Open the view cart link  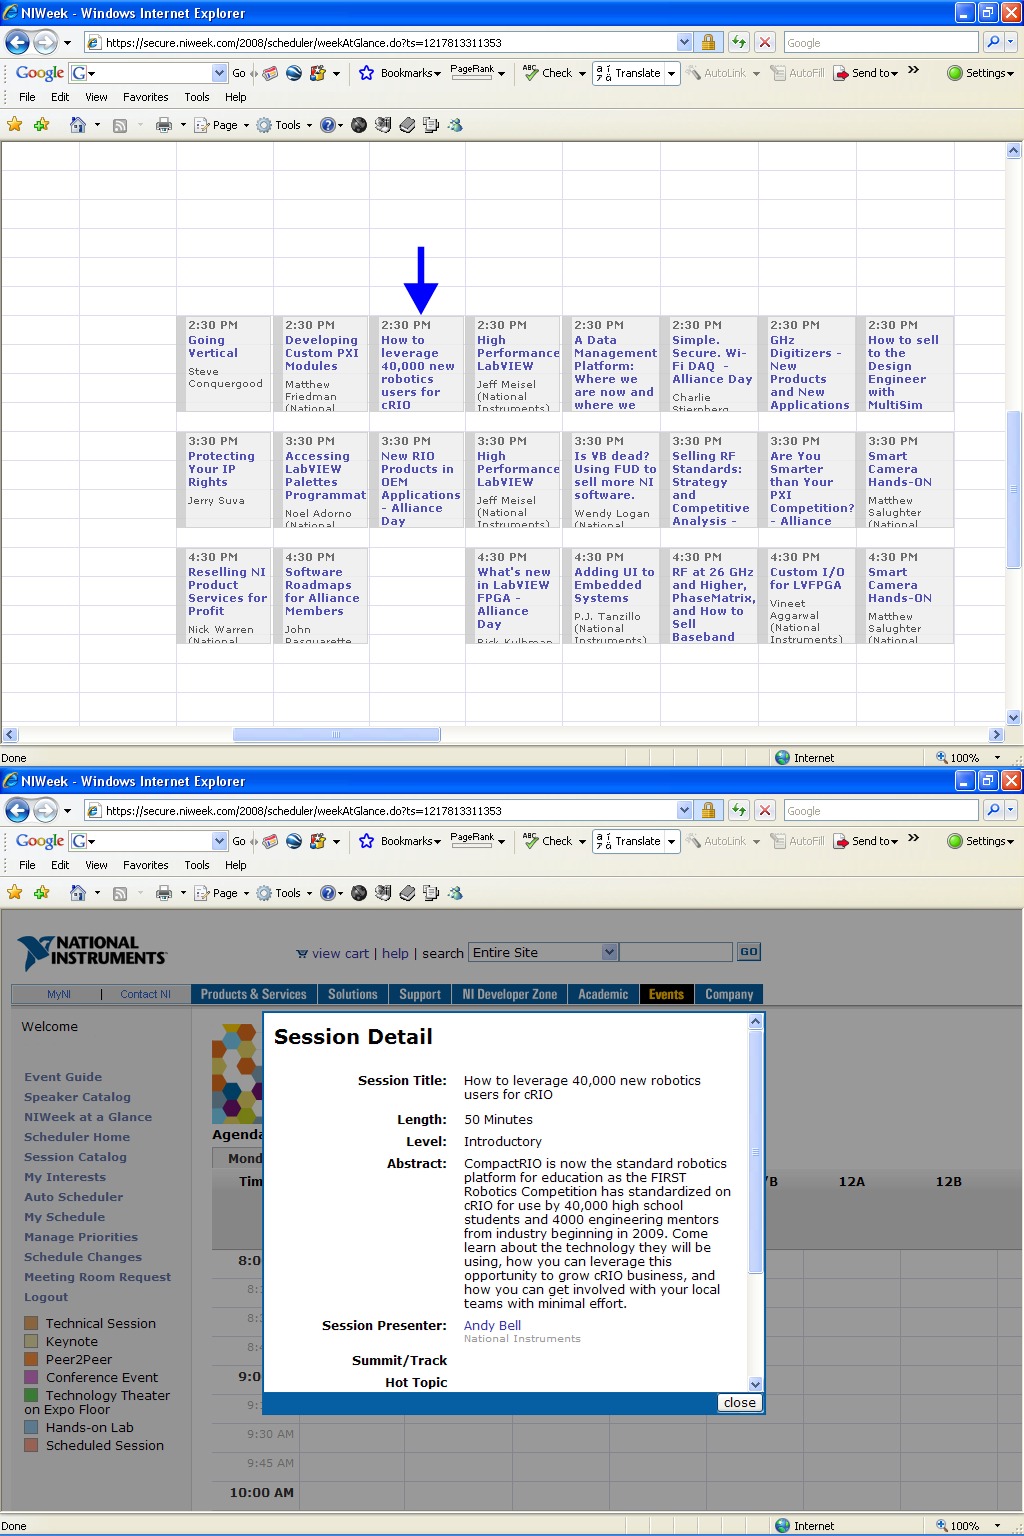click(x=340, y=953)
